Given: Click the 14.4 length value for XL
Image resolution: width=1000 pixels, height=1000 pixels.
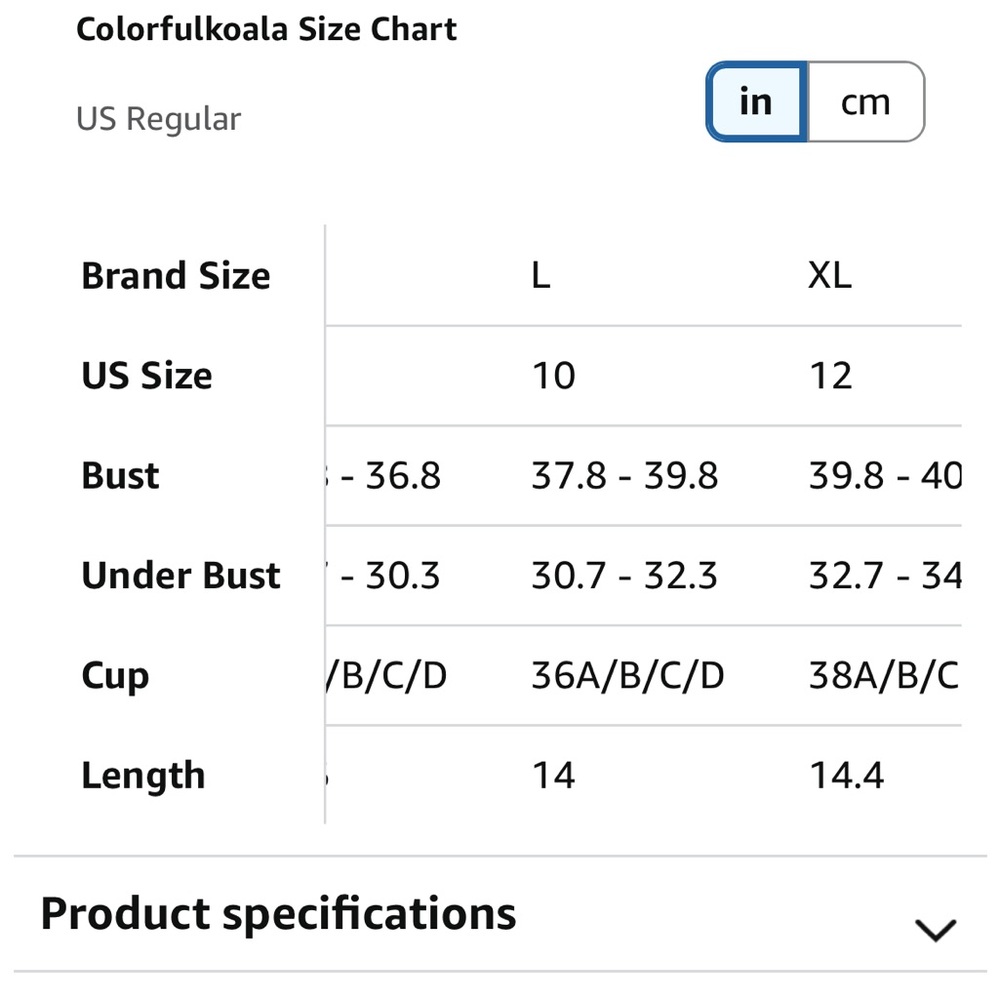Looking at the screenshot, I should [848, 775].
